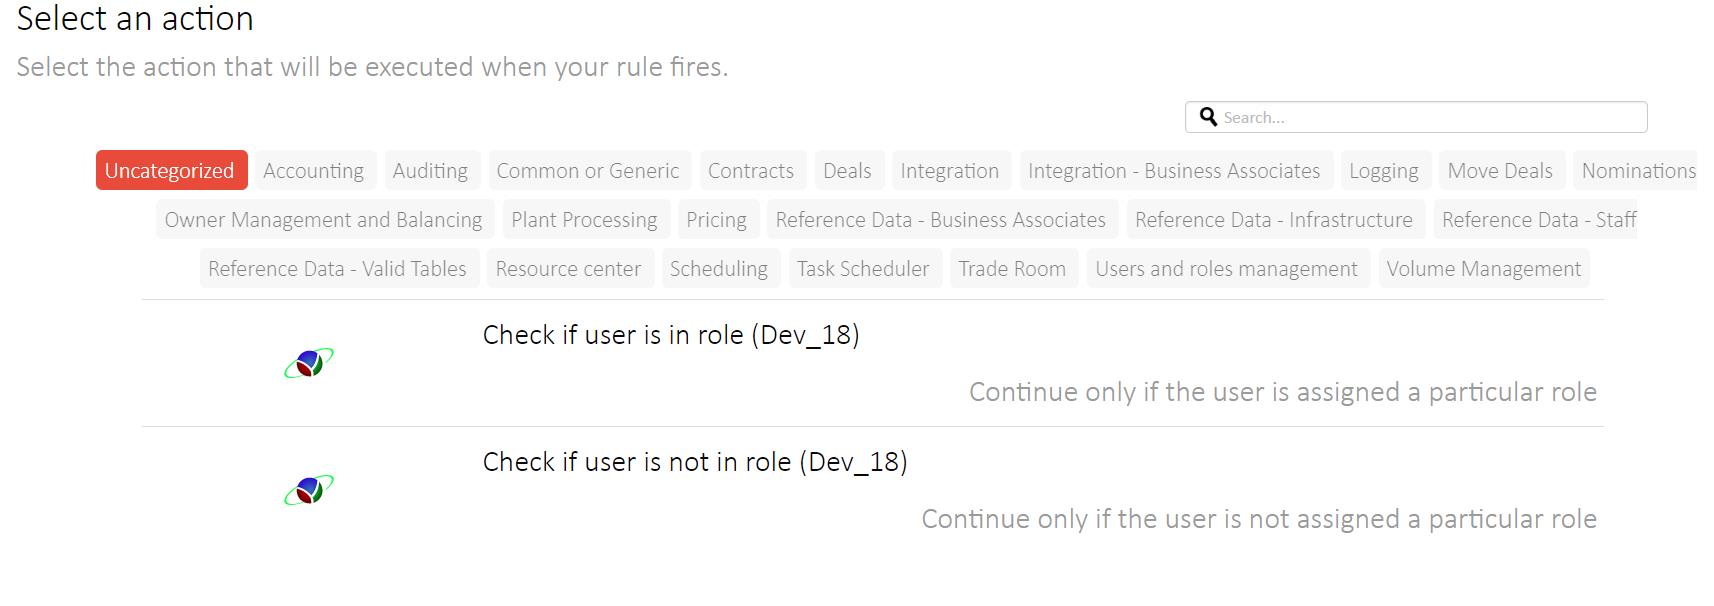Choose the Logging category
The image size is (1714, 606).
1384,171
